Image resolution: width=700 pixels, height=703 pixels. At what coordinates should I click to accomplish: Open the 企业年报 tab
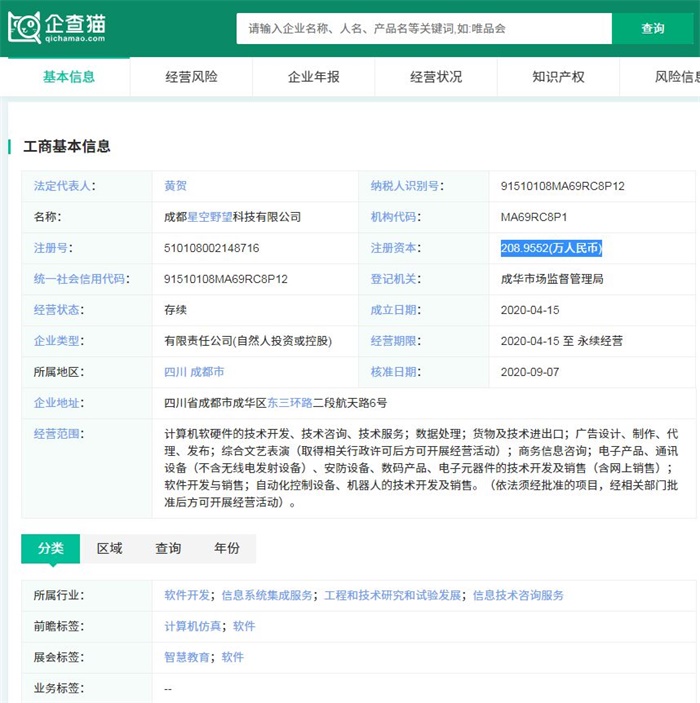point(313,77)
